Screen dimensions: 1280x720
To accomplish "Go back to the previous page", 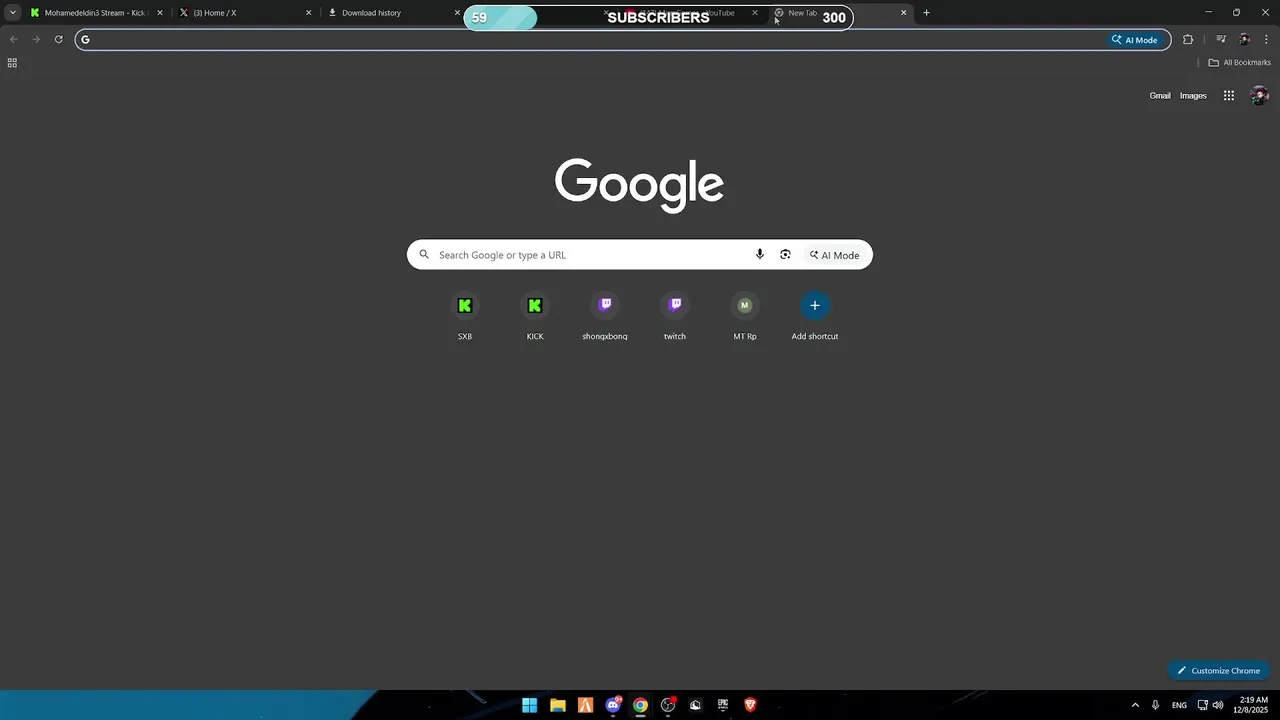I will tap(13, 40).
